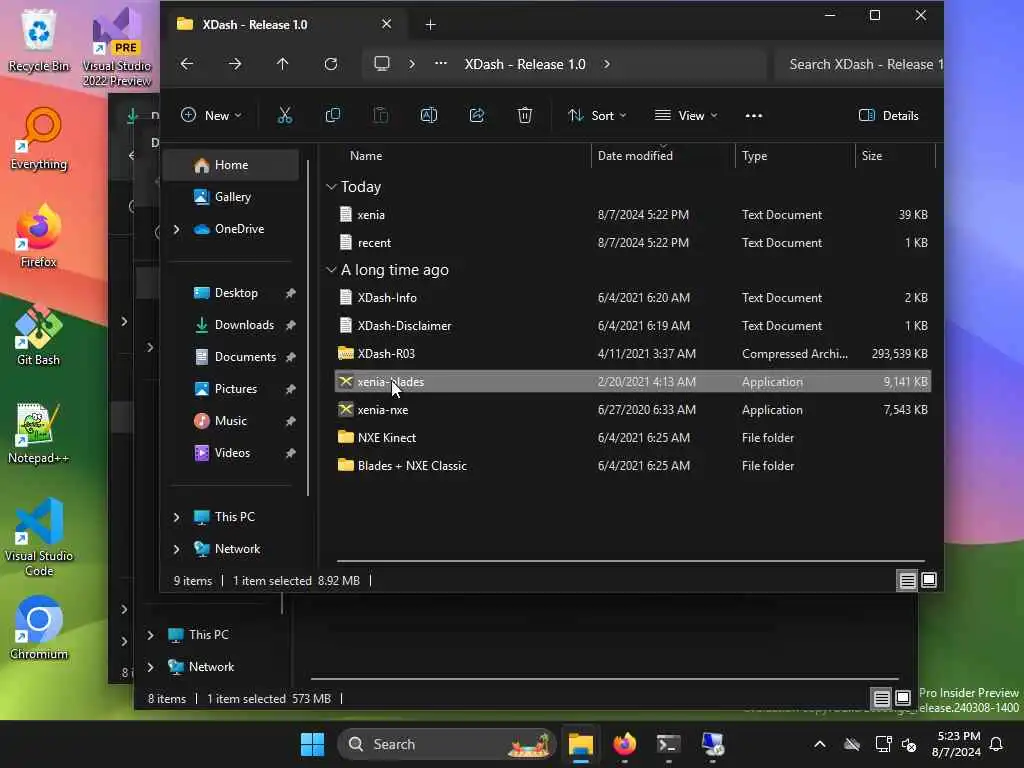
Task: Select the xenia-nxe application file
Action: click(x=632, y=410)
